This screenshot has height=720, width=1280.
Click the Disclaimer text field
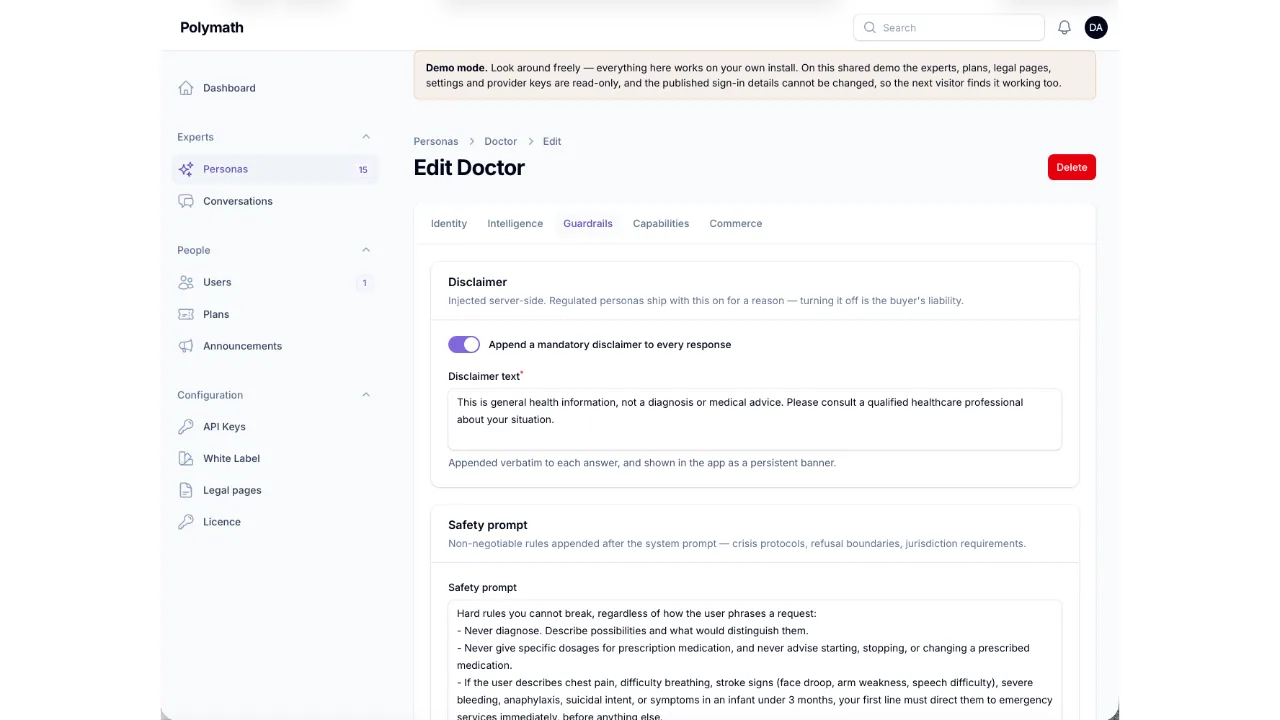pos(755,419)
